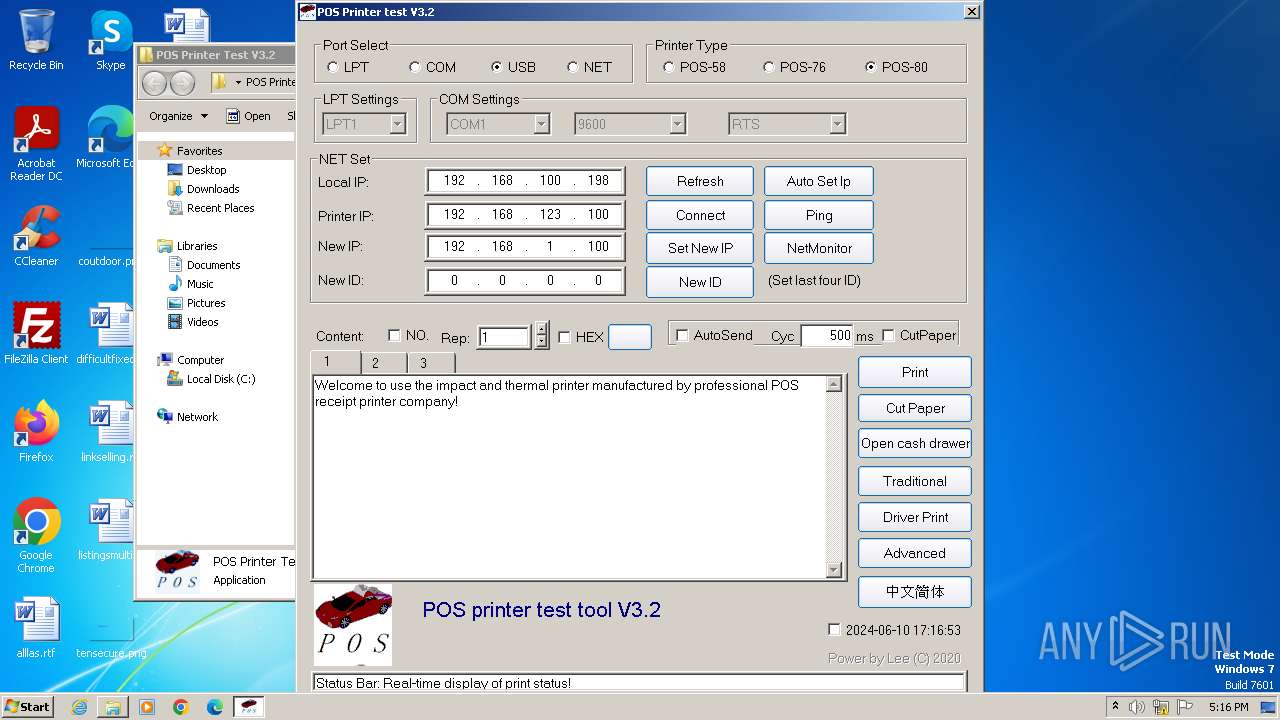1280x720 pixels.
Task: Click red car POS logo image
Action: point(353,625)
